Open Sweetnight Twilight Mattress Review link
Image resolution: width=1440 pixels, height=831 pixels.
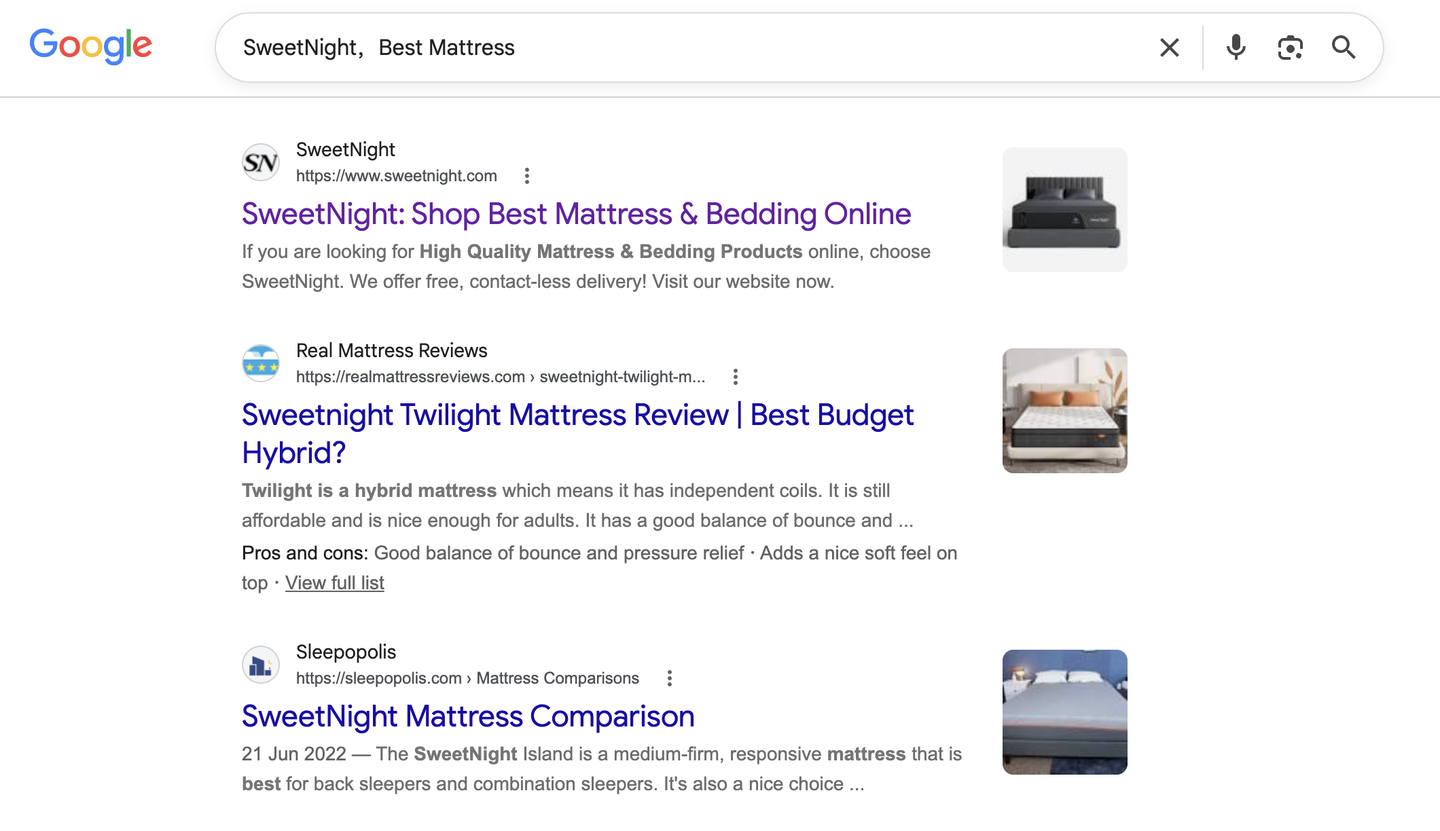point(578,433)
